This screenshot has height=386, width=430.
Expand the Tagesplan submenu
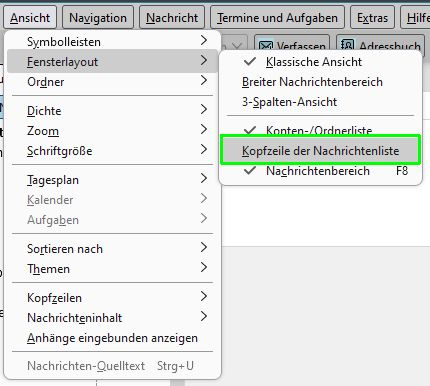tap(112, 180)
